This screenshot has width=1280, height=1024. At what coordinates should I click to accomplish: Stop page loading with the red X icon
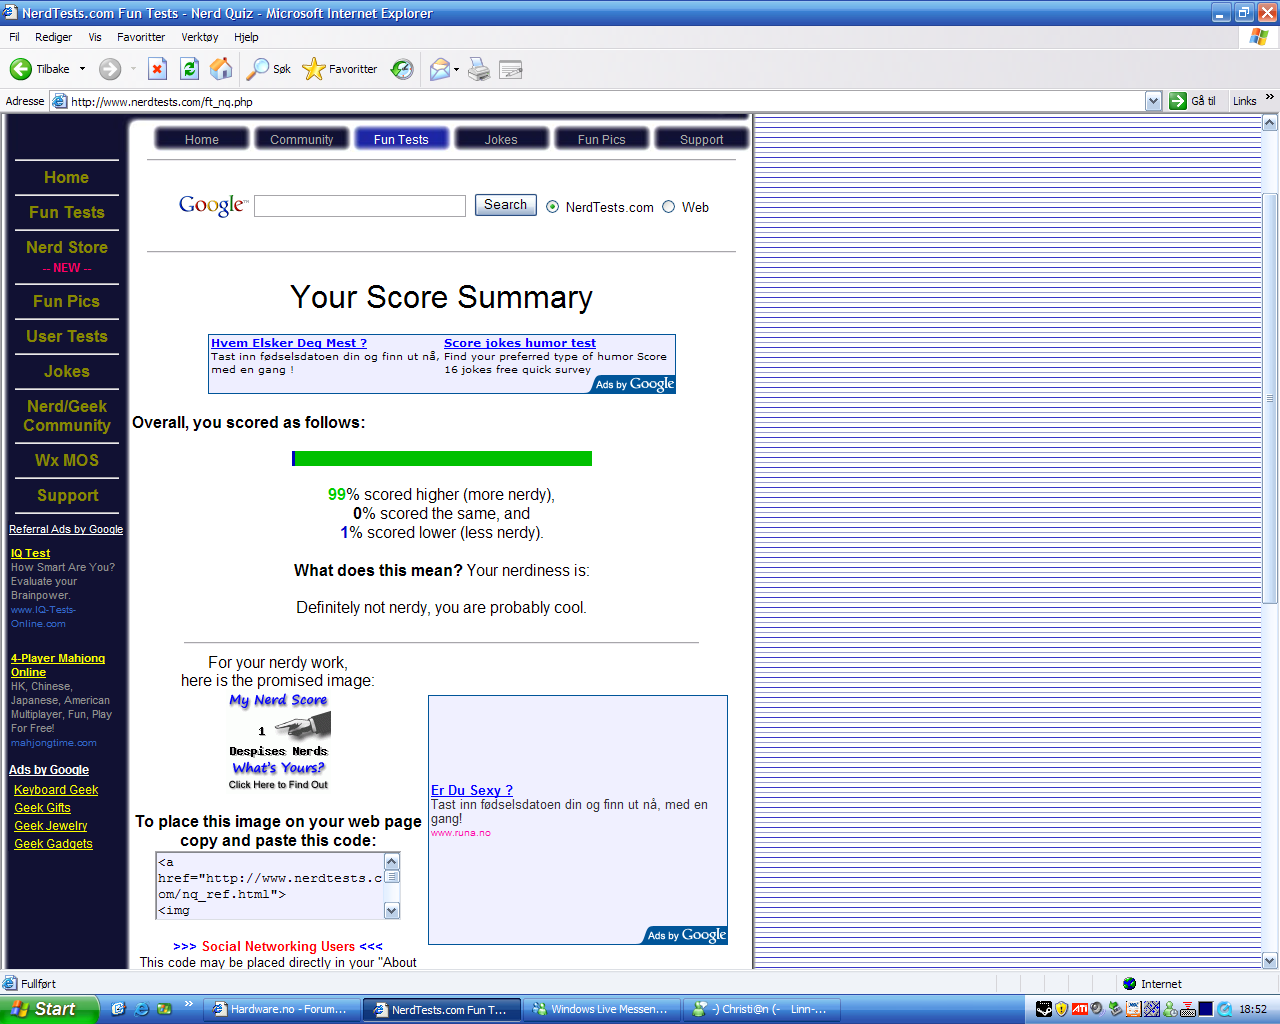[x=157, y=69]
